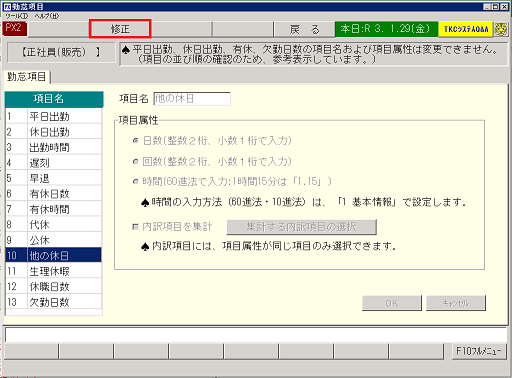Viewport: 512px width, 378px height.
Task: Click the 戻る button
Action: 304,30
